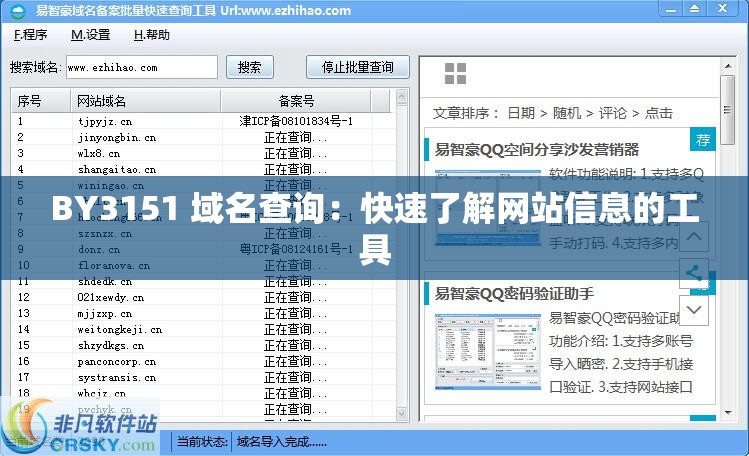Click the 网站域名 column header

(146, 101)
